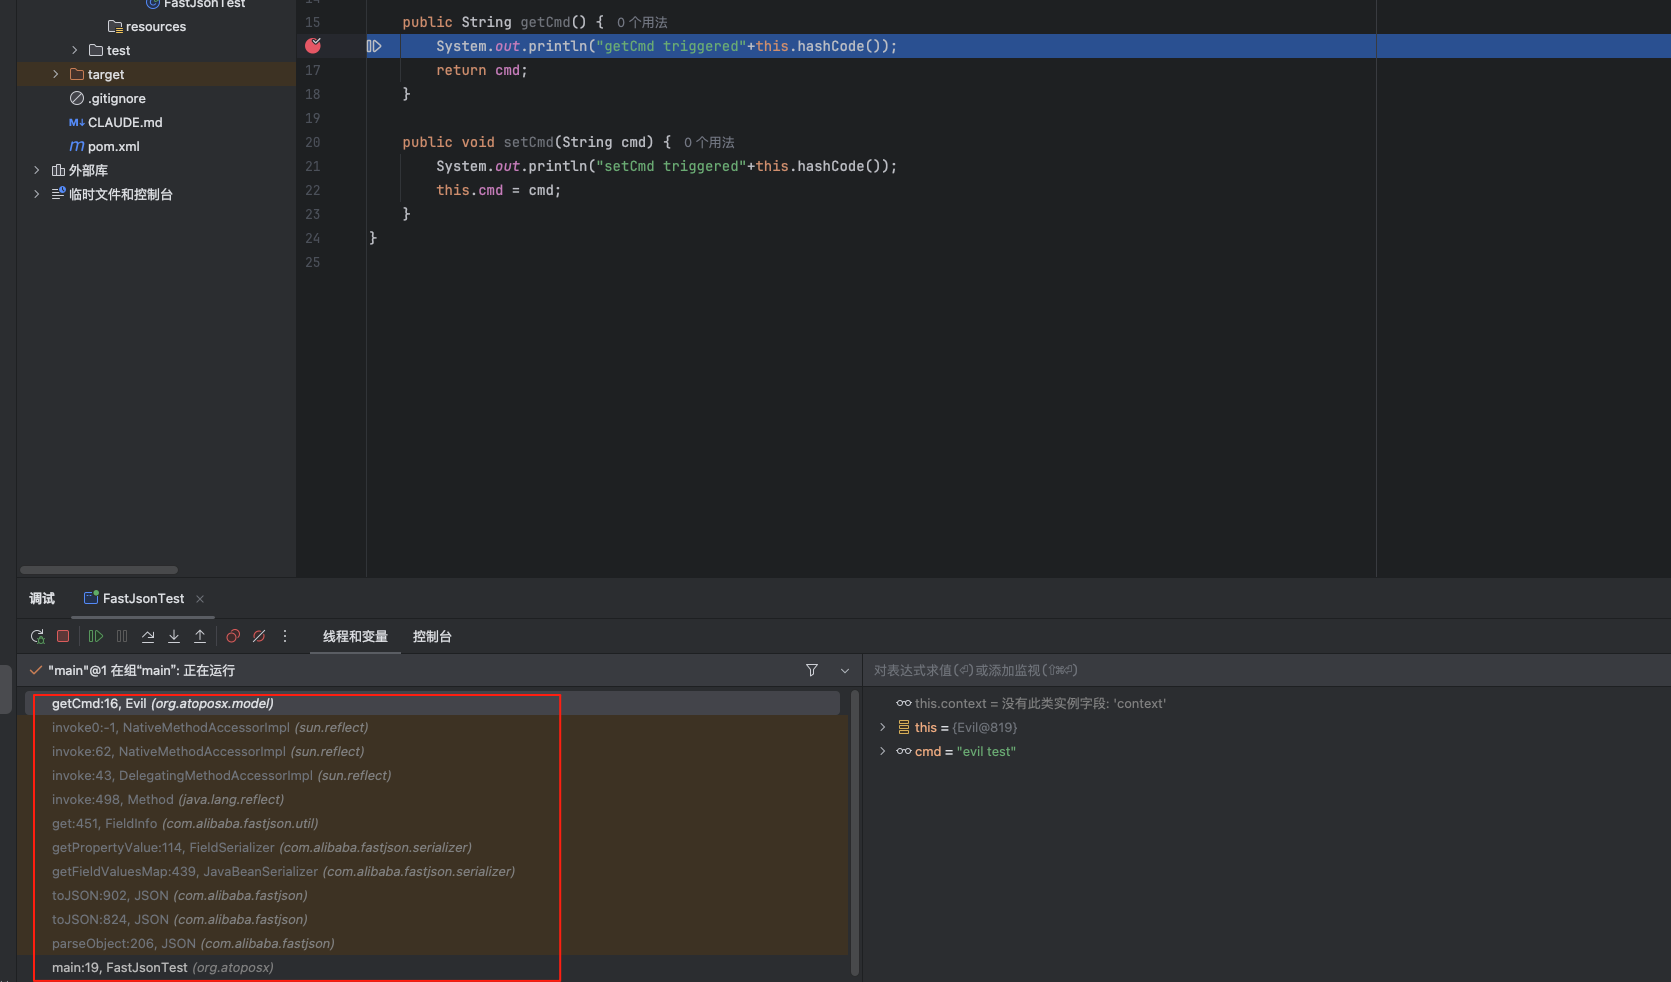1671x982 pixels.
Task: Toggle Mute Breakpoints
Action: coord(259,636)
